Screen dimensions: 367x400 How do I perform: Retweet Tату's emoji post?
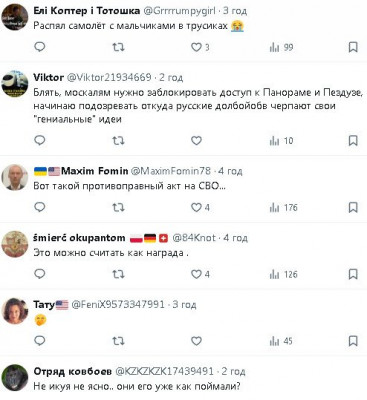118,341
